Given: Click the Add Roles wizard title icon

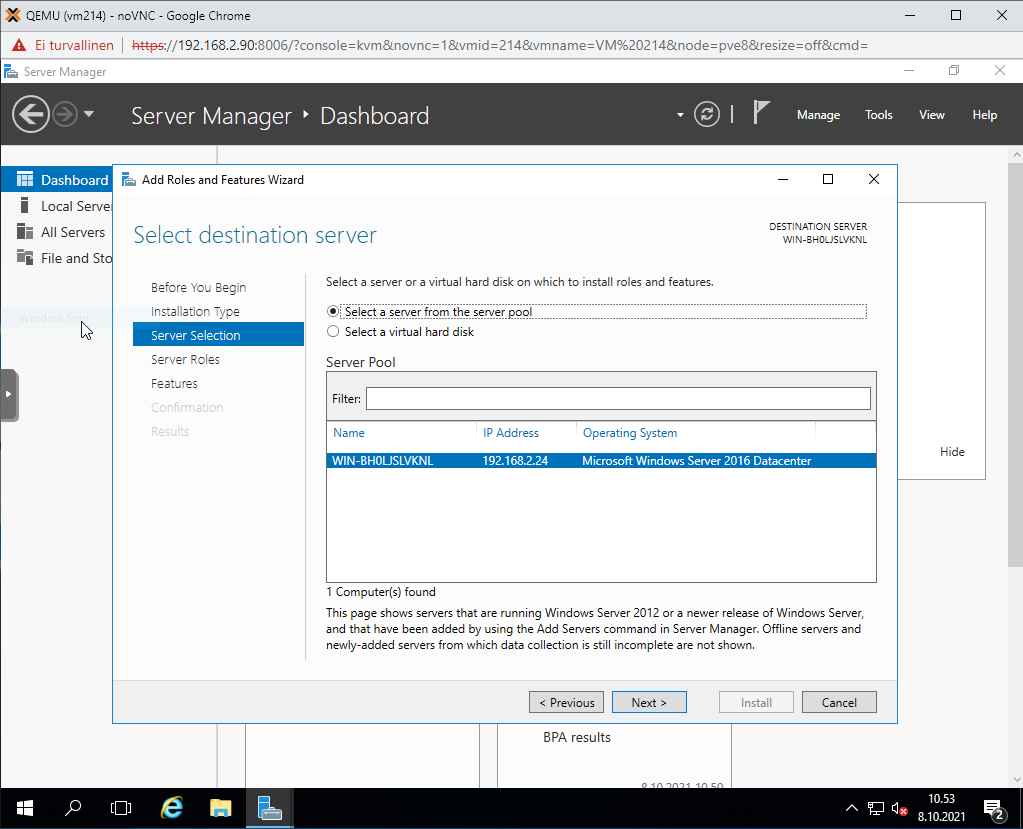Looking at the screenshot, I should [x=129, y=180].
